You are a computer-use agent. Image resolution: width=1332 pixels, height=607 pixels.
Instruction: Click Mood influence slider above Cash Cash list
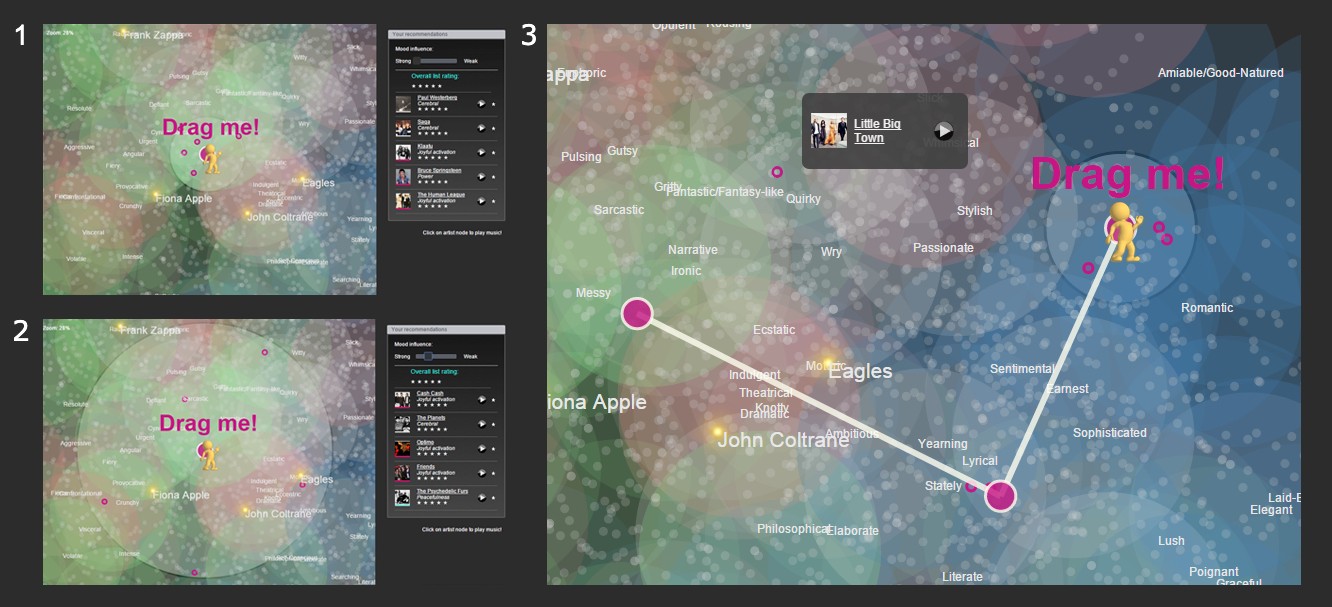click(436, 356)
